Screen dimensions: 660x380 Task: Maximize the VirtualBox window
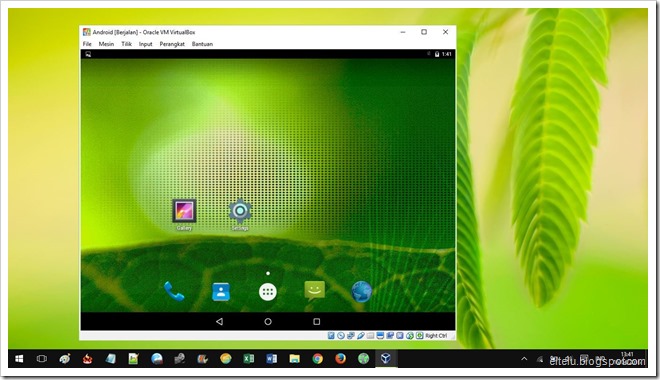424,32
